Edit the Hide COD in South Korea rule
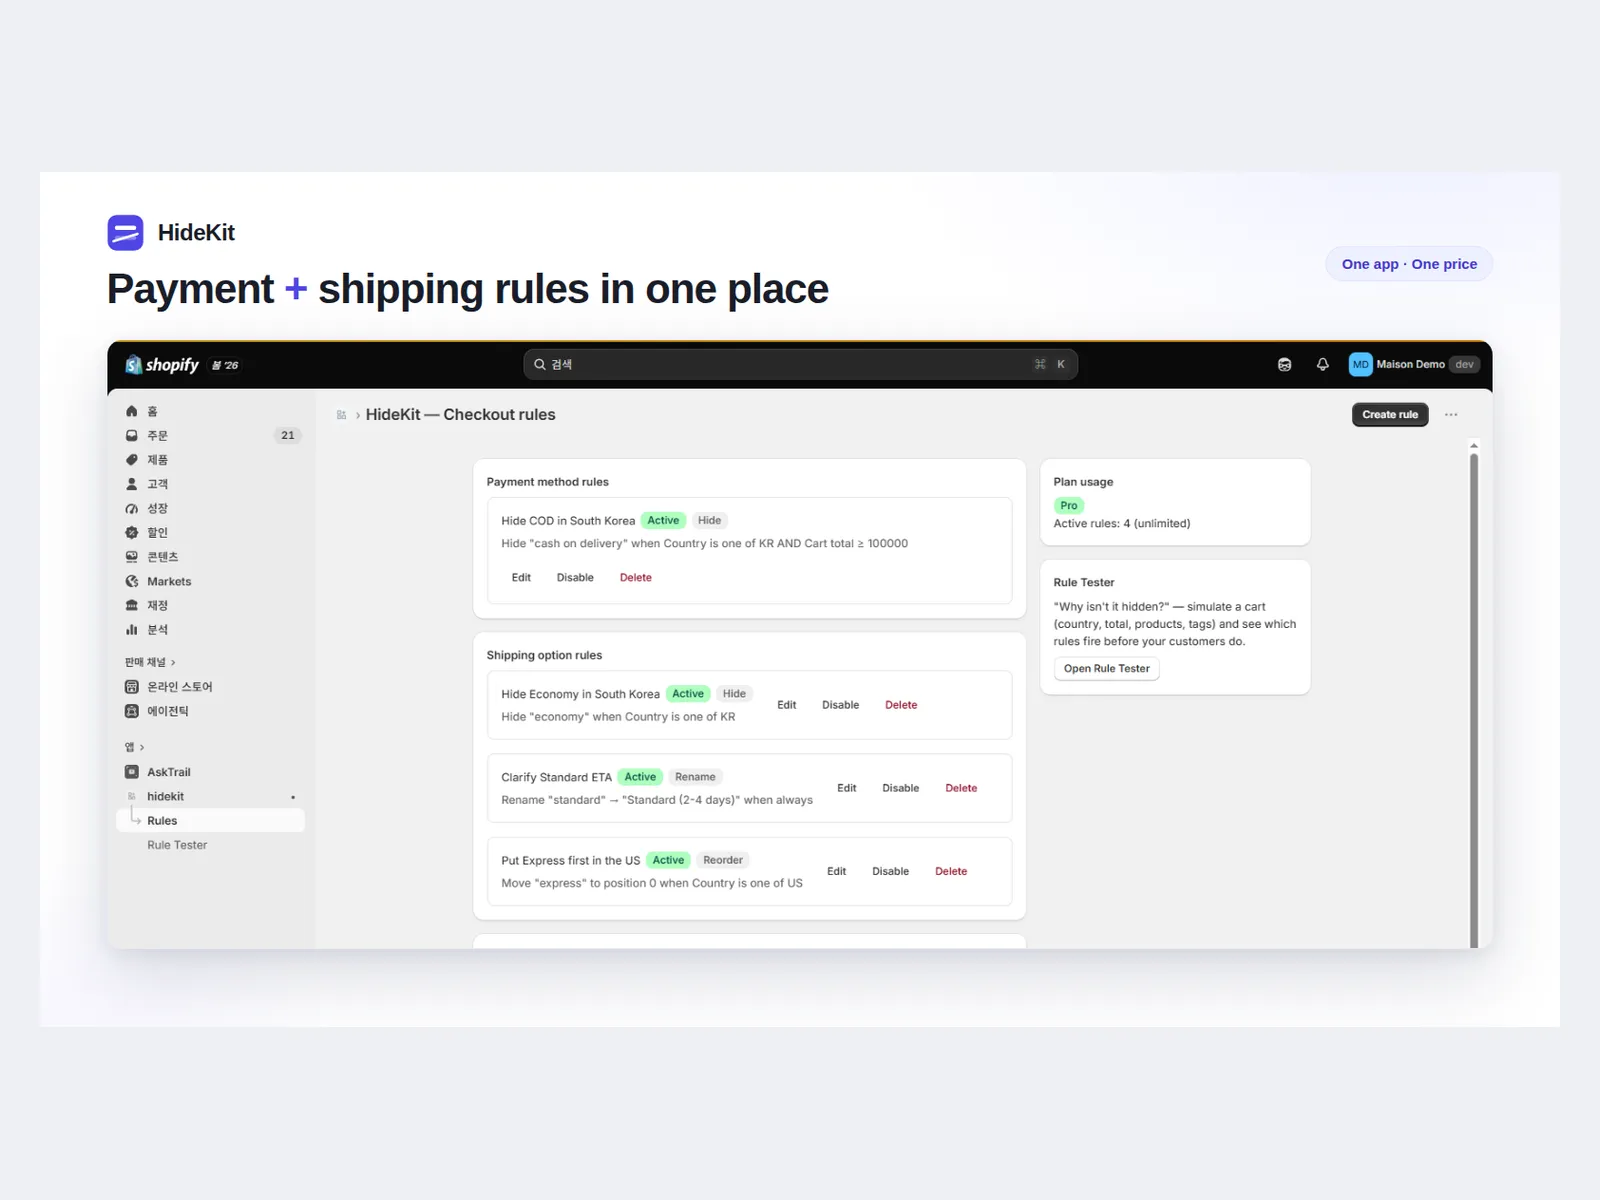The width and height of the screenshot is (1600, 1200). point(521,578)
